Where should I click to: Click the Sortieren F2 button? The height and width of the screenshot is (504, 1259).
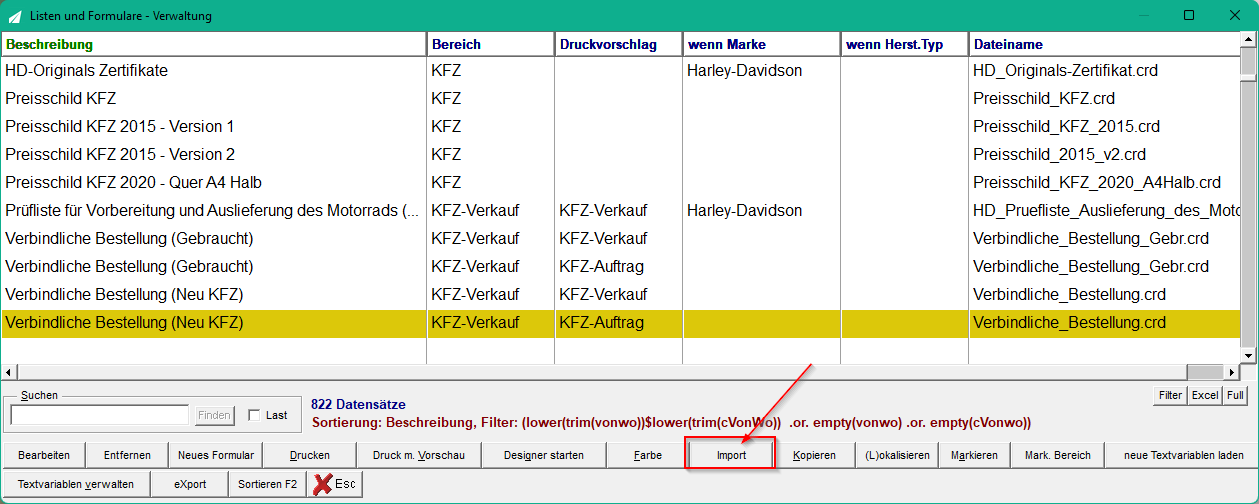[x=267, y=484]
